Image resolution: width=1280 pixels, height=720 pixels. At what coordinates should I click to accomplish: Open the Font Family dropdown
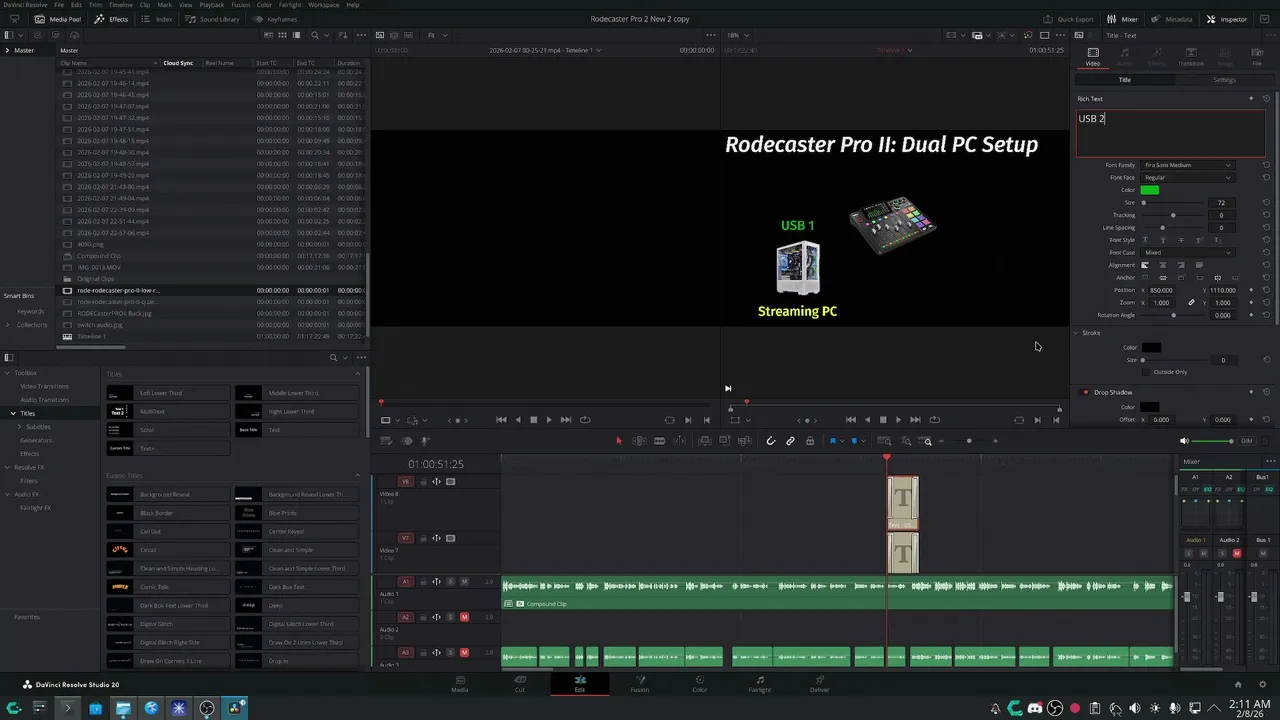click(1188, 165)
